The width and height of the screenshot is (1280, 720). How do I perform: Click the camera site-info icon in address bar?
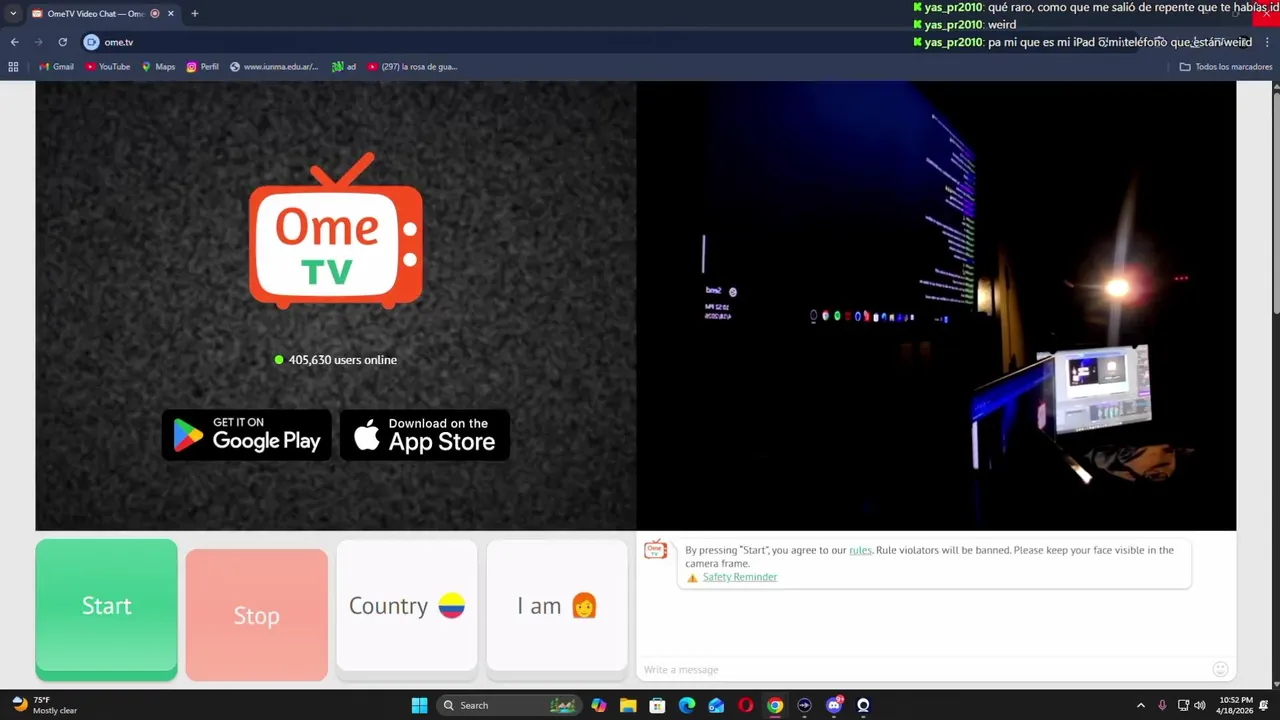tap(91, 42)
